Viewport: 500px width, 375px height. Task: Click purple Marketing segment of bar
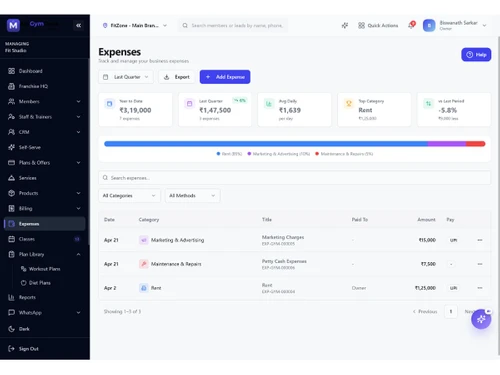coord(447,144)
